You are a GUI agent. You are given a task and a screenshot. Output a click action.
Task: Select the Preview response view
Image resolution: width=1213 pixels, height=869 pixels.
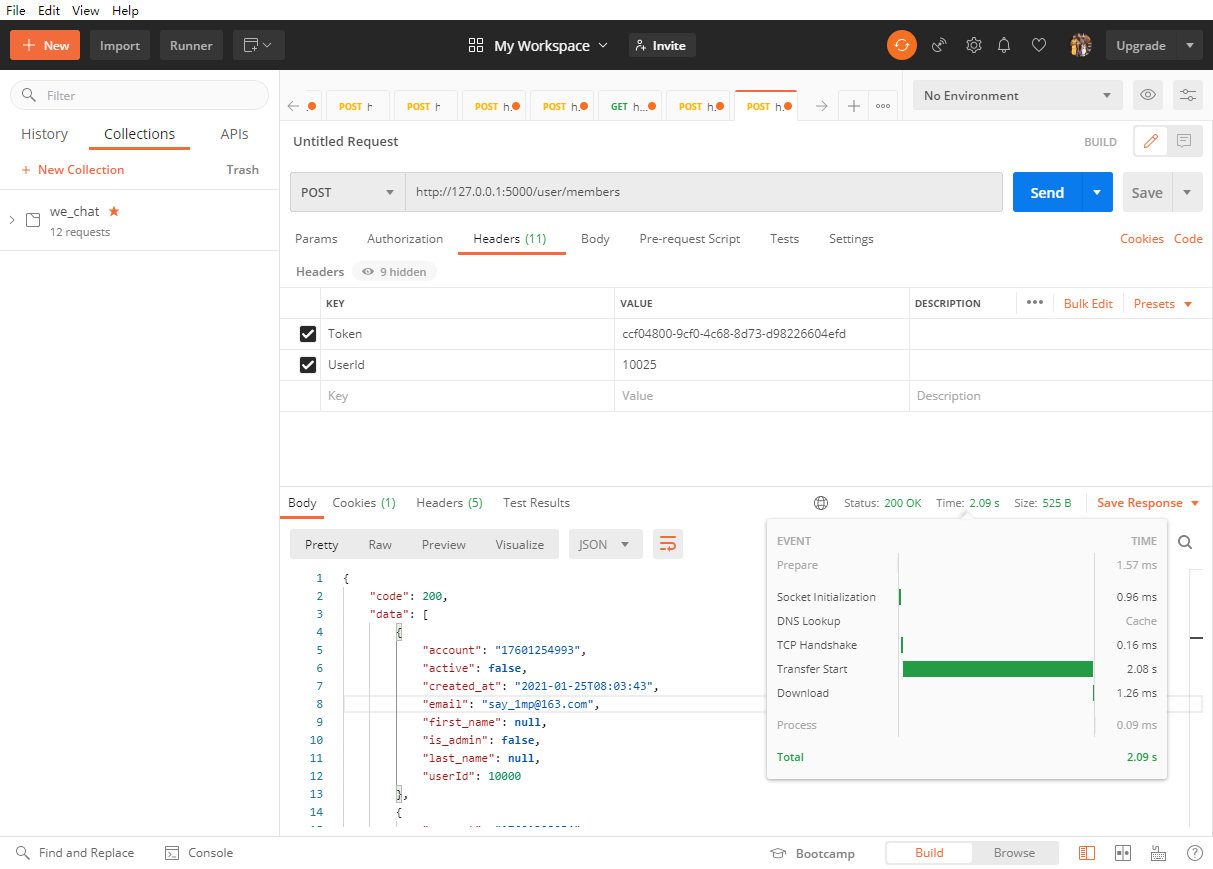click(444, 544)
